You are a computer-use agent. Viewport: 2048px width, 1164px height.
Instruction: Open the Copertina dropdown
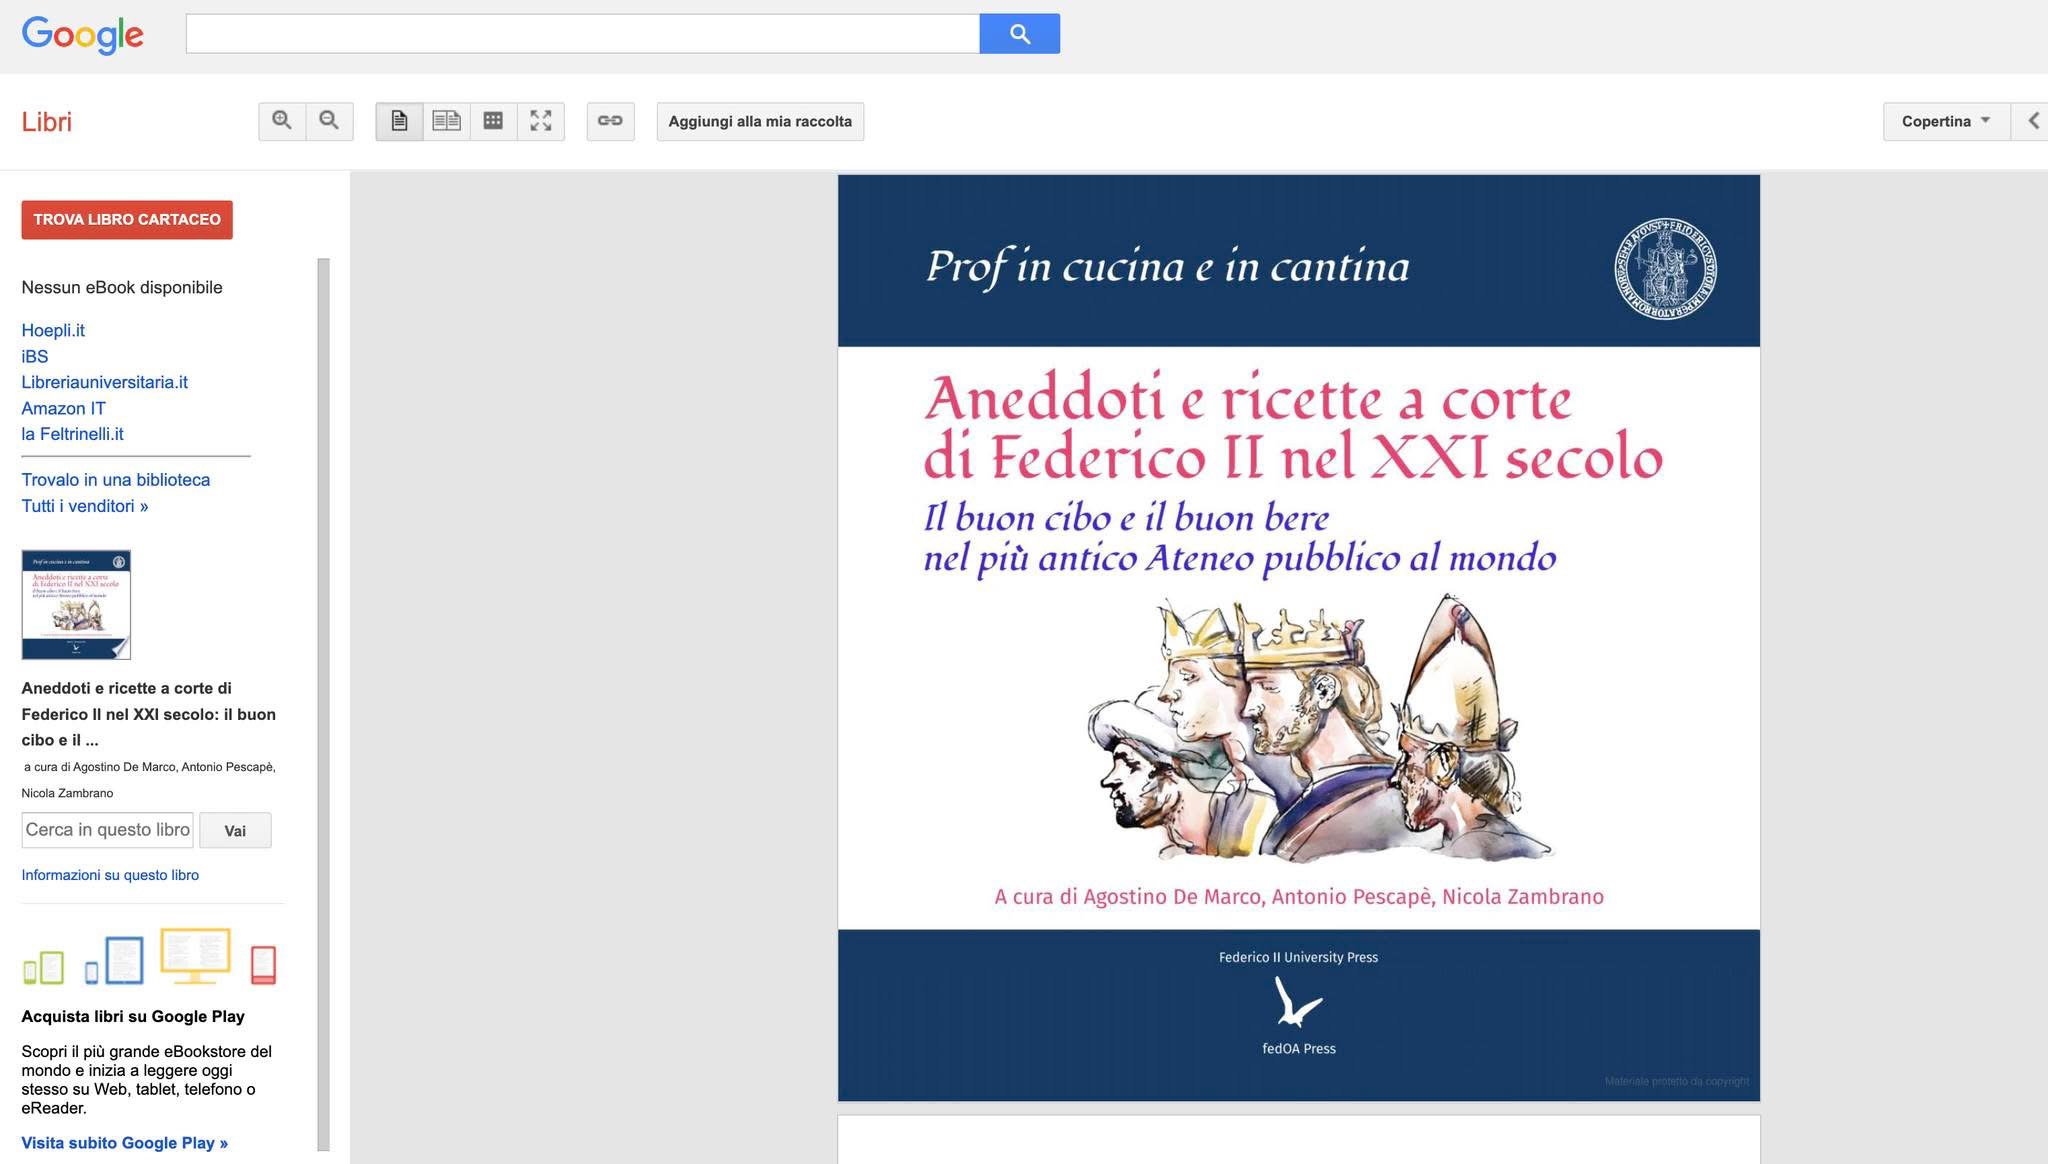tap(1946, 121)
